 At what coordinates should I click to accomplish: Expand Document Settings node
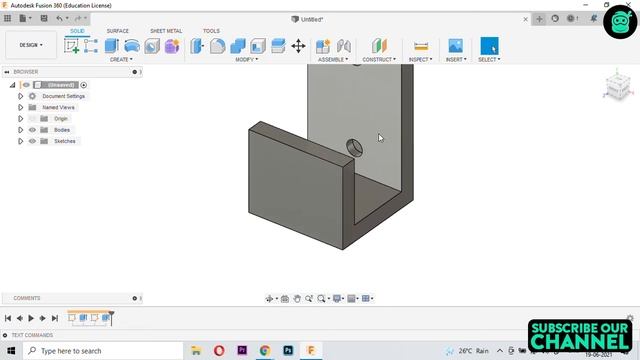[20, 96]
